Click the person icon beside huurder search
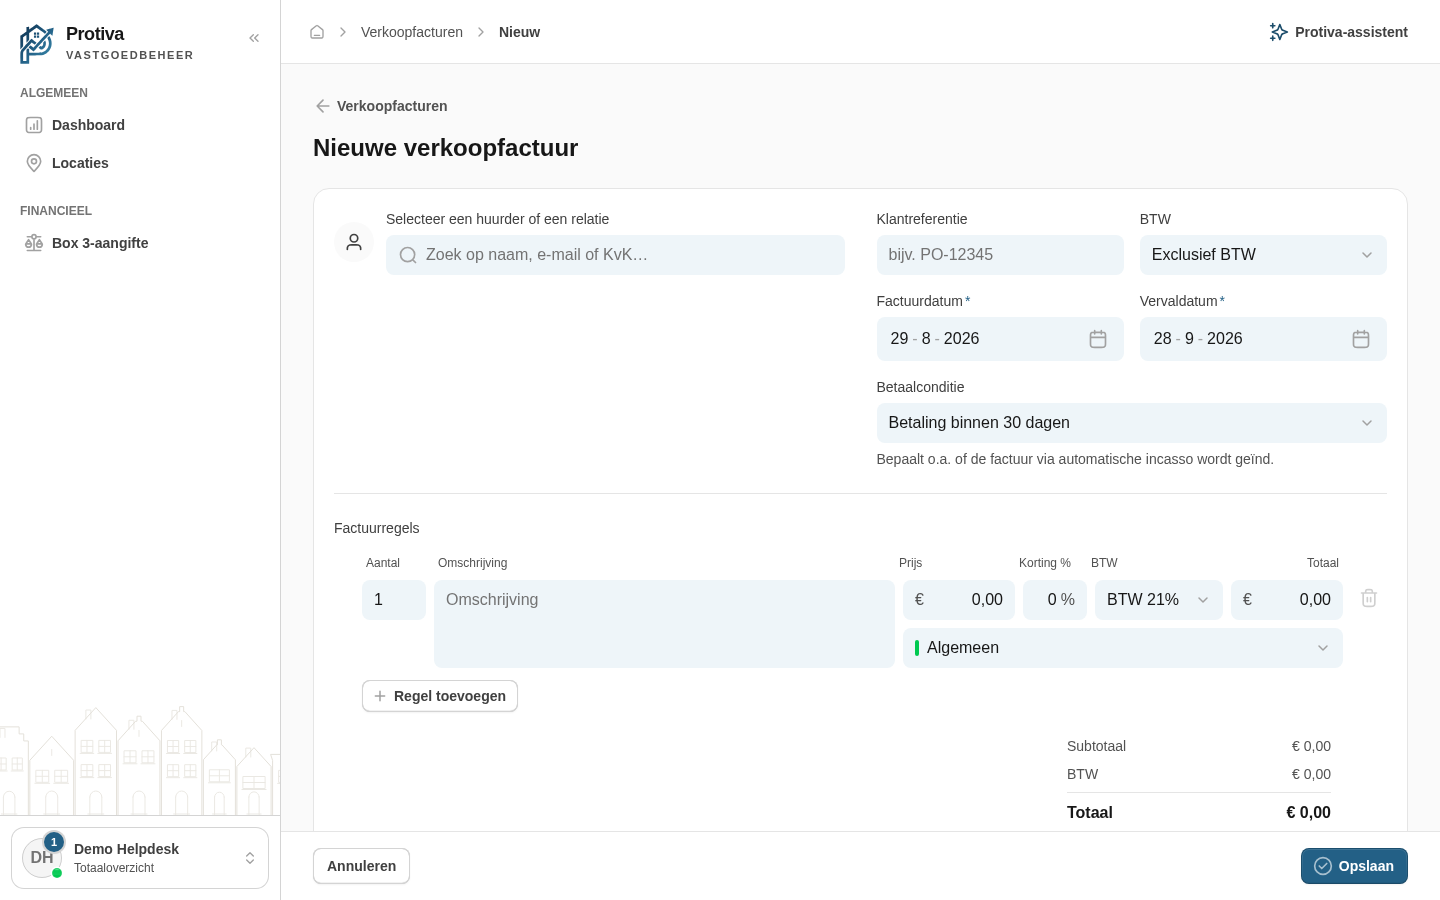Image resolution: width=1440 pixels, height=900 pixels. pos(354,242)
